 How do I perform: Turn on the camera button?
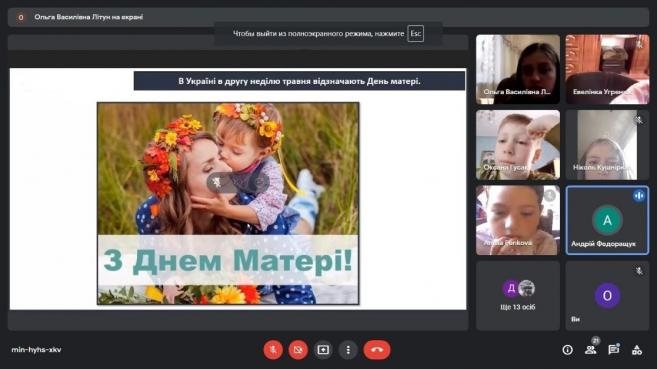[298, 350]
